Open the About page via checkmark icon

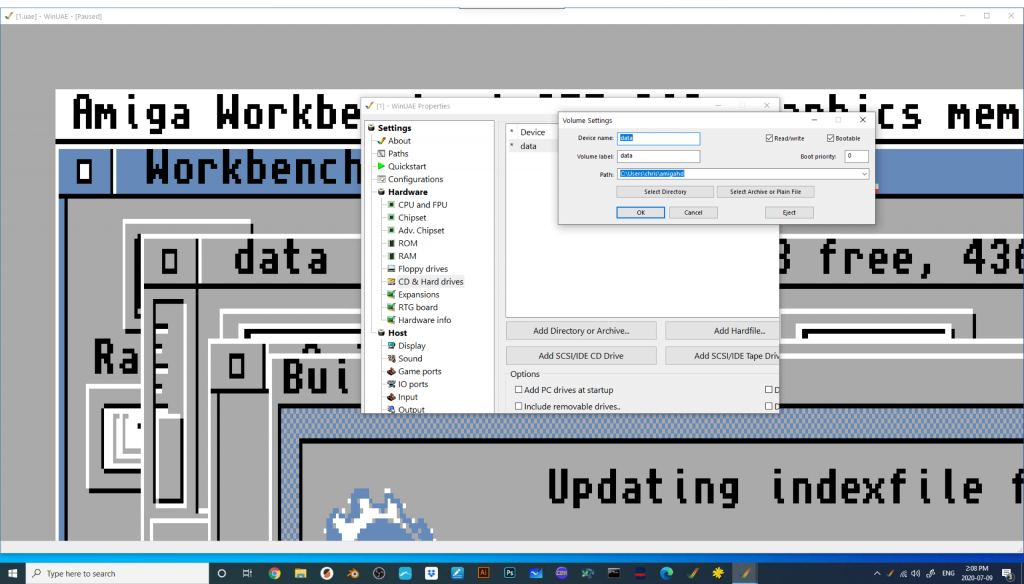pos(381,140)
